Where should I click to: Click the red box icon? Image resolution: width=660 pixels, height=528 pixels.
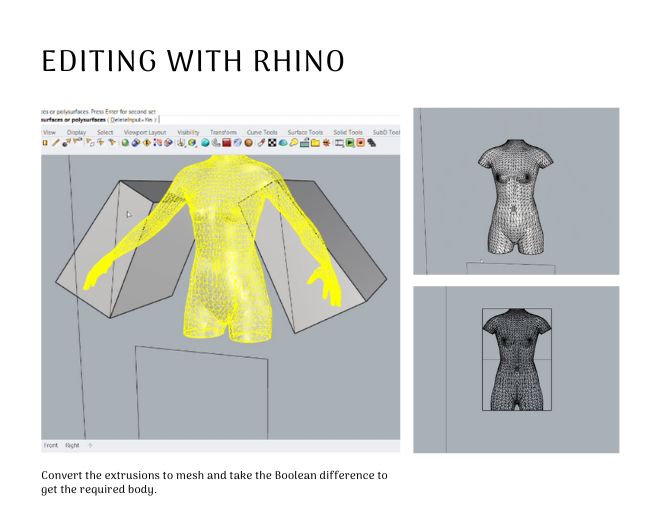[226, 143]
